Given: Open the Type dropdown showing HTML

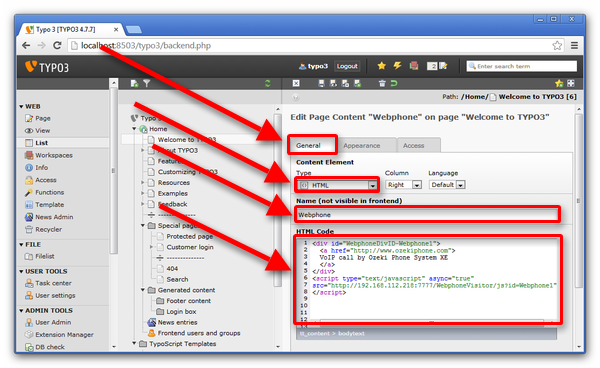Looking at the screenshot, I should [337, 185].
